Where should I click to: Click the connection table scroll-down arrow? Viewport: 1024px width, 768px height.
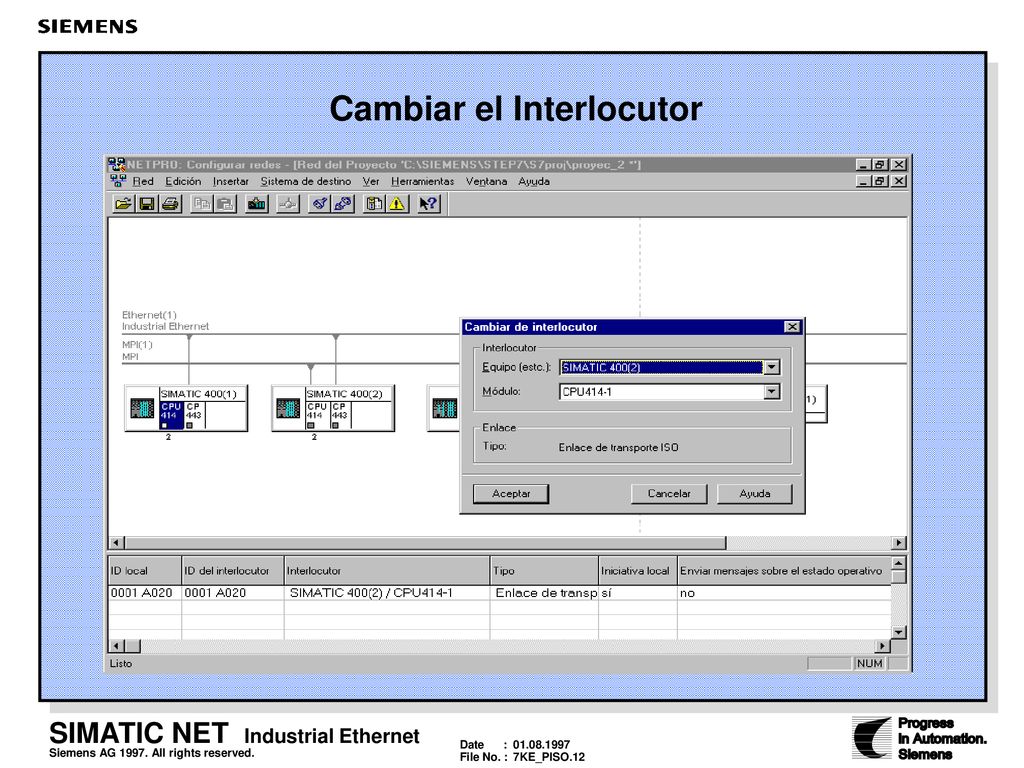[899, 632]
